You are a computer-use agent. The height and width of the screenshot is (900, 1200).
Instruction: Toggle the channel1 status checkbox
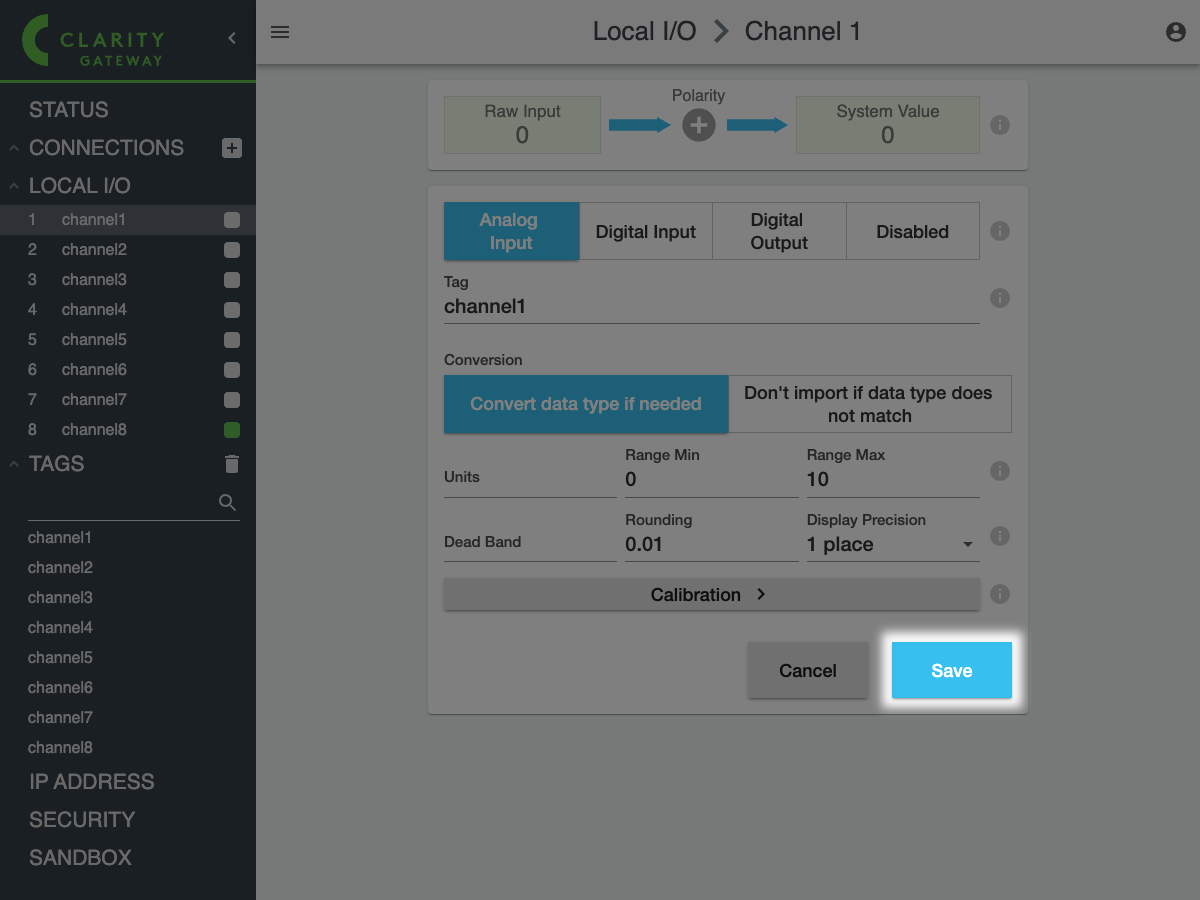pyautogui.click(x=232, y=220)
